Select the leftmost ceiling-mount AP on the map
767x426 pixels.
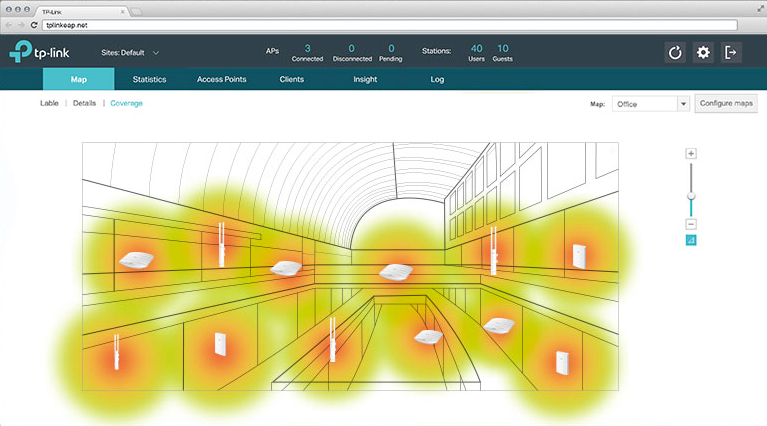coord(136,260)
